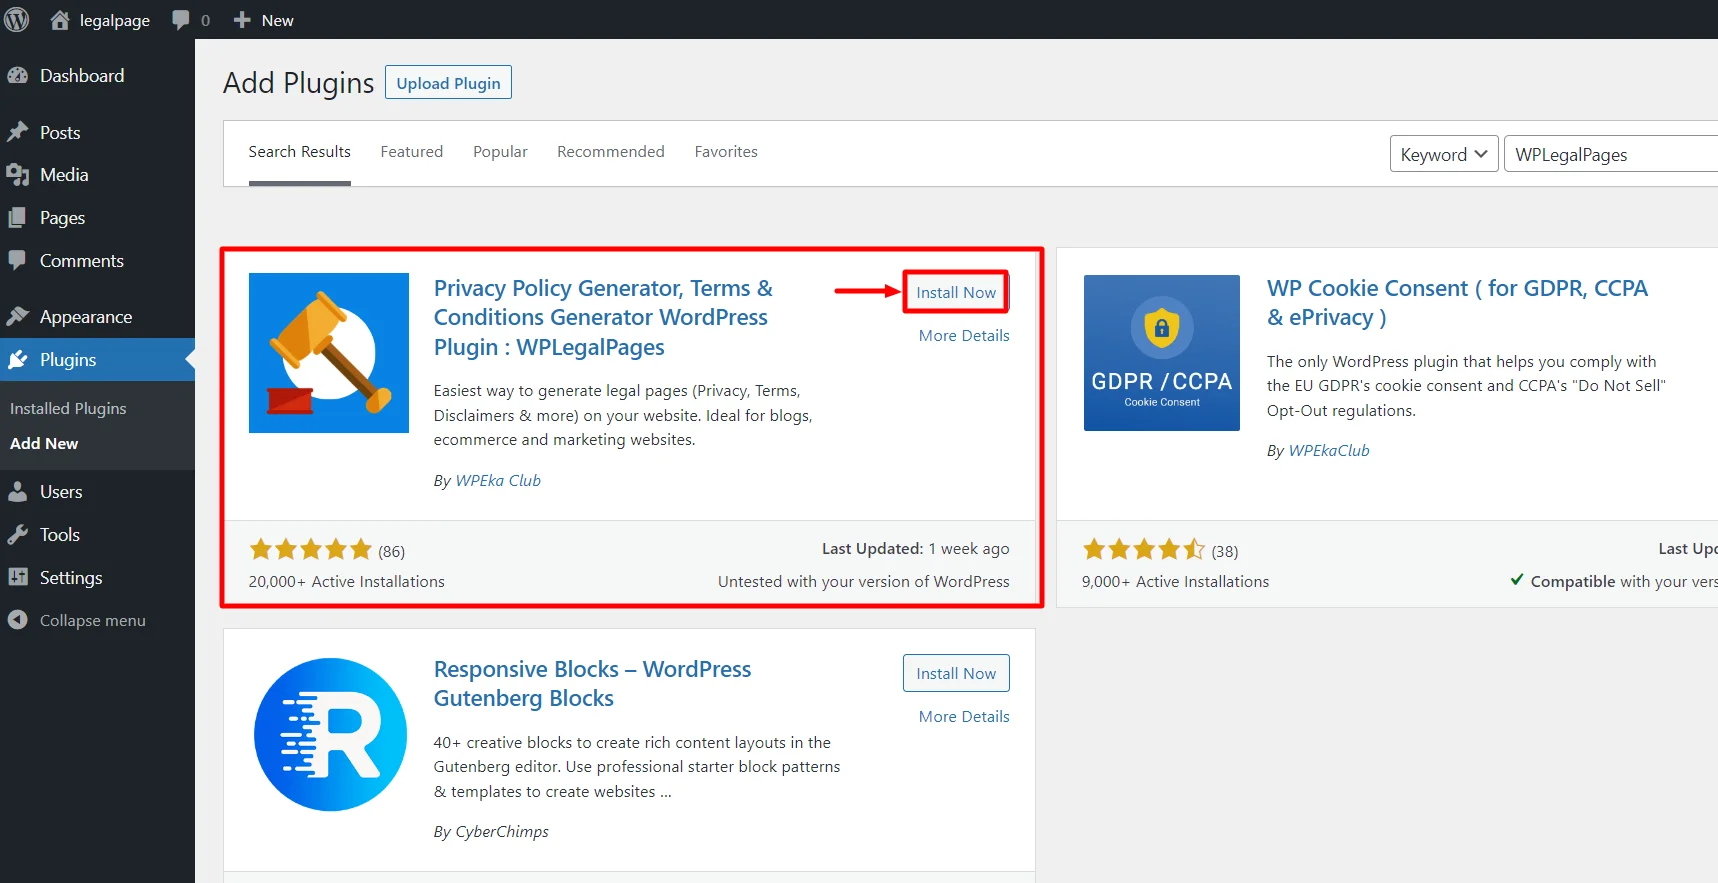Click the Upload Plugin button
Viewport: 1718px width, 883px height.
click(448, 83)
